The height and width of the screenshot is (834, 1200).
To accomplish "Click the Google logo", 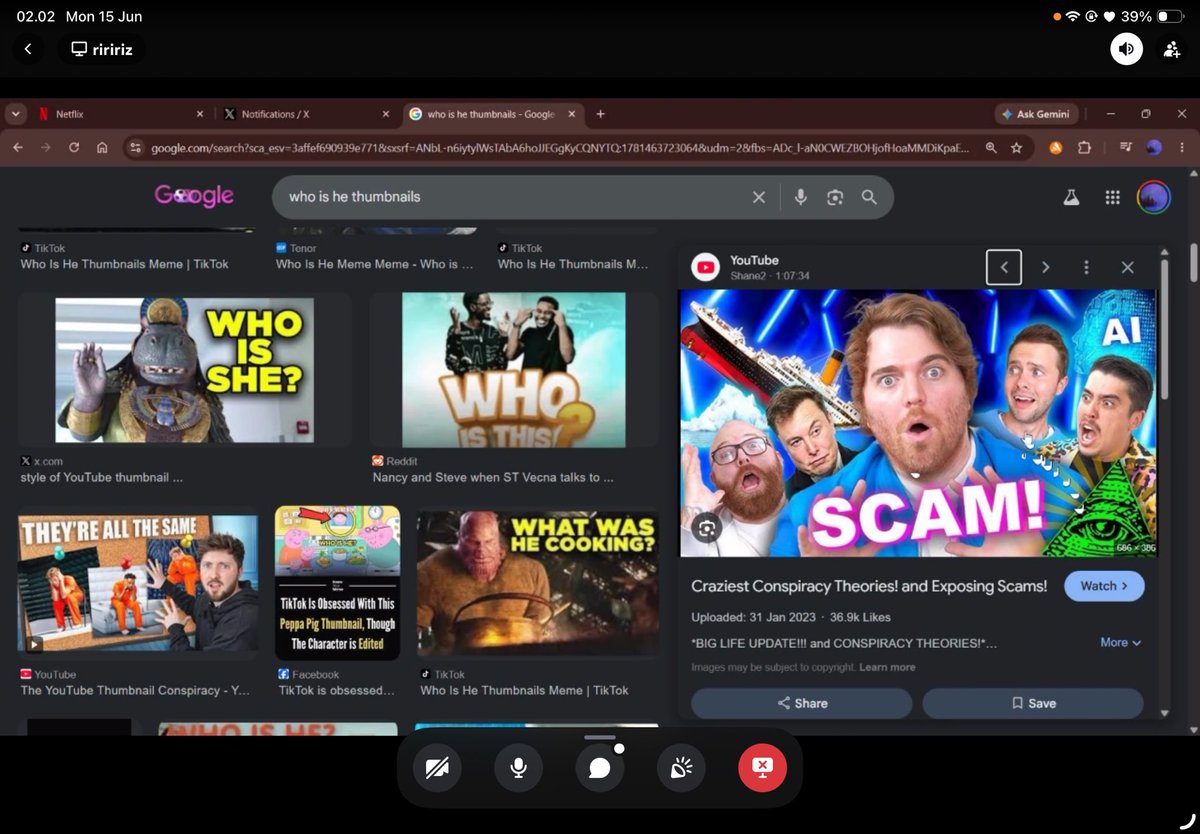I will click(x=194, y=196).
